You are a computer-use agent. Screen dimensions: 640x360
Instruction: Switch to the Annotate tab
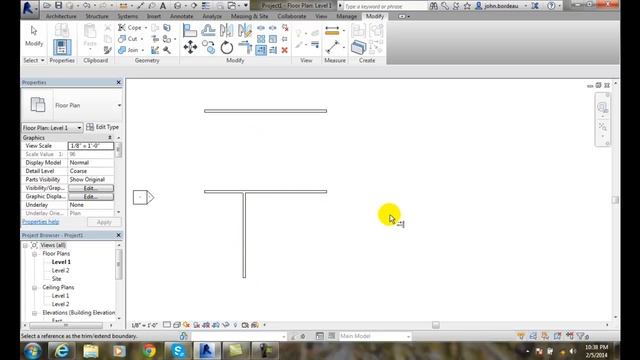182,16
